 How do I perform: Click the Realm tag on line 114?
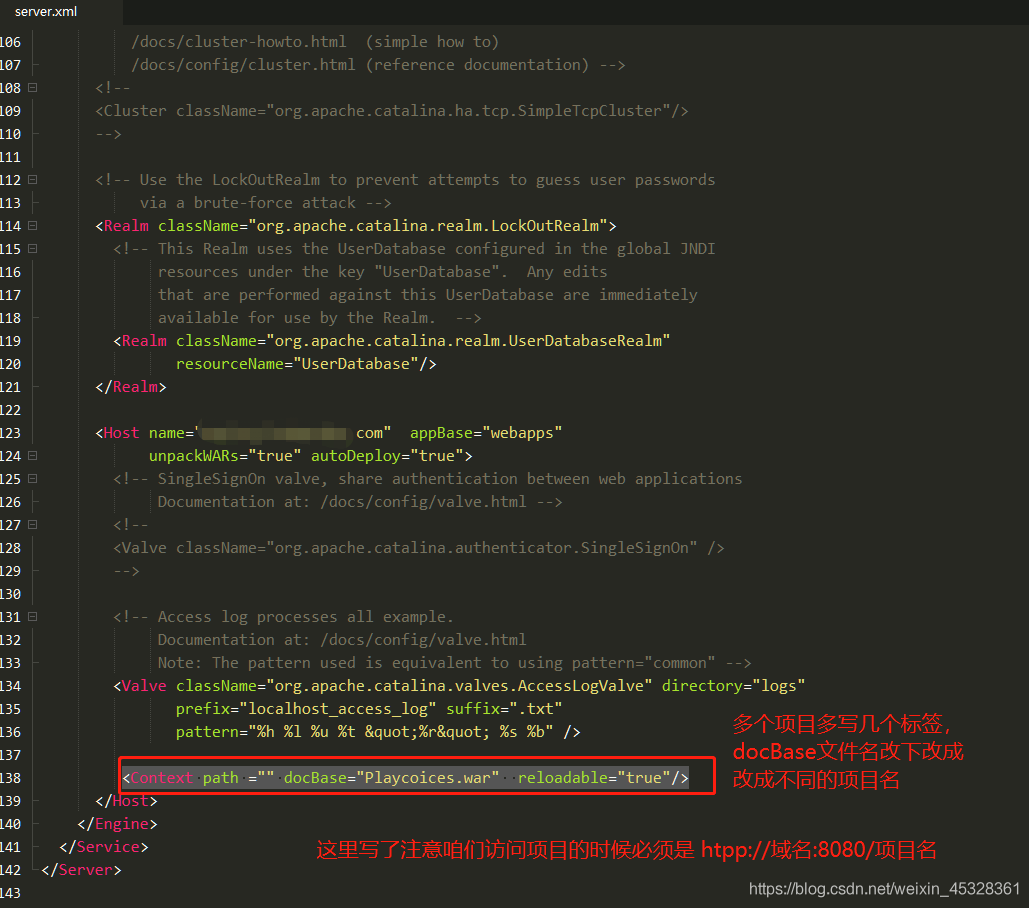click(x=126, y=226)
